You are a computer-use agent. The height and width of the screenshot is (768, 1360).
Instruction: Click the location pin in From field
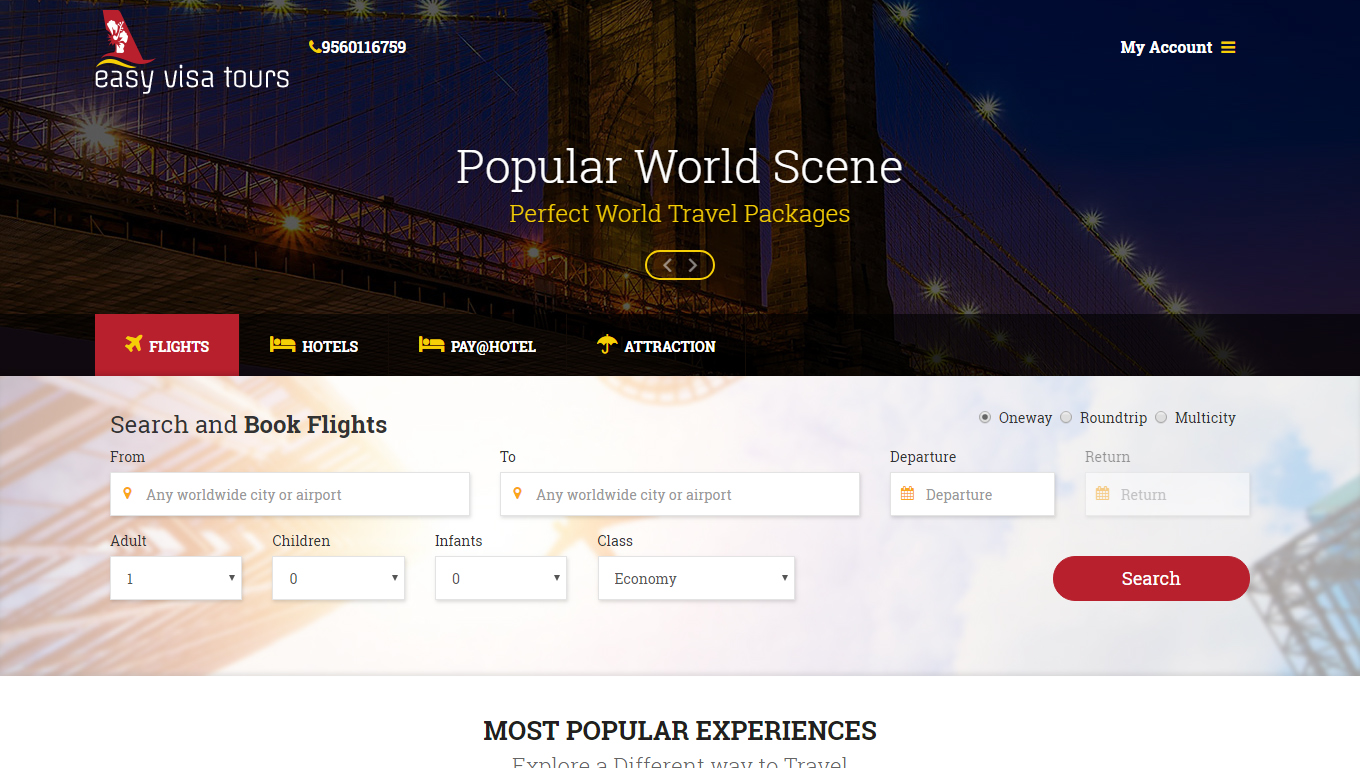(x=127, y=493)
